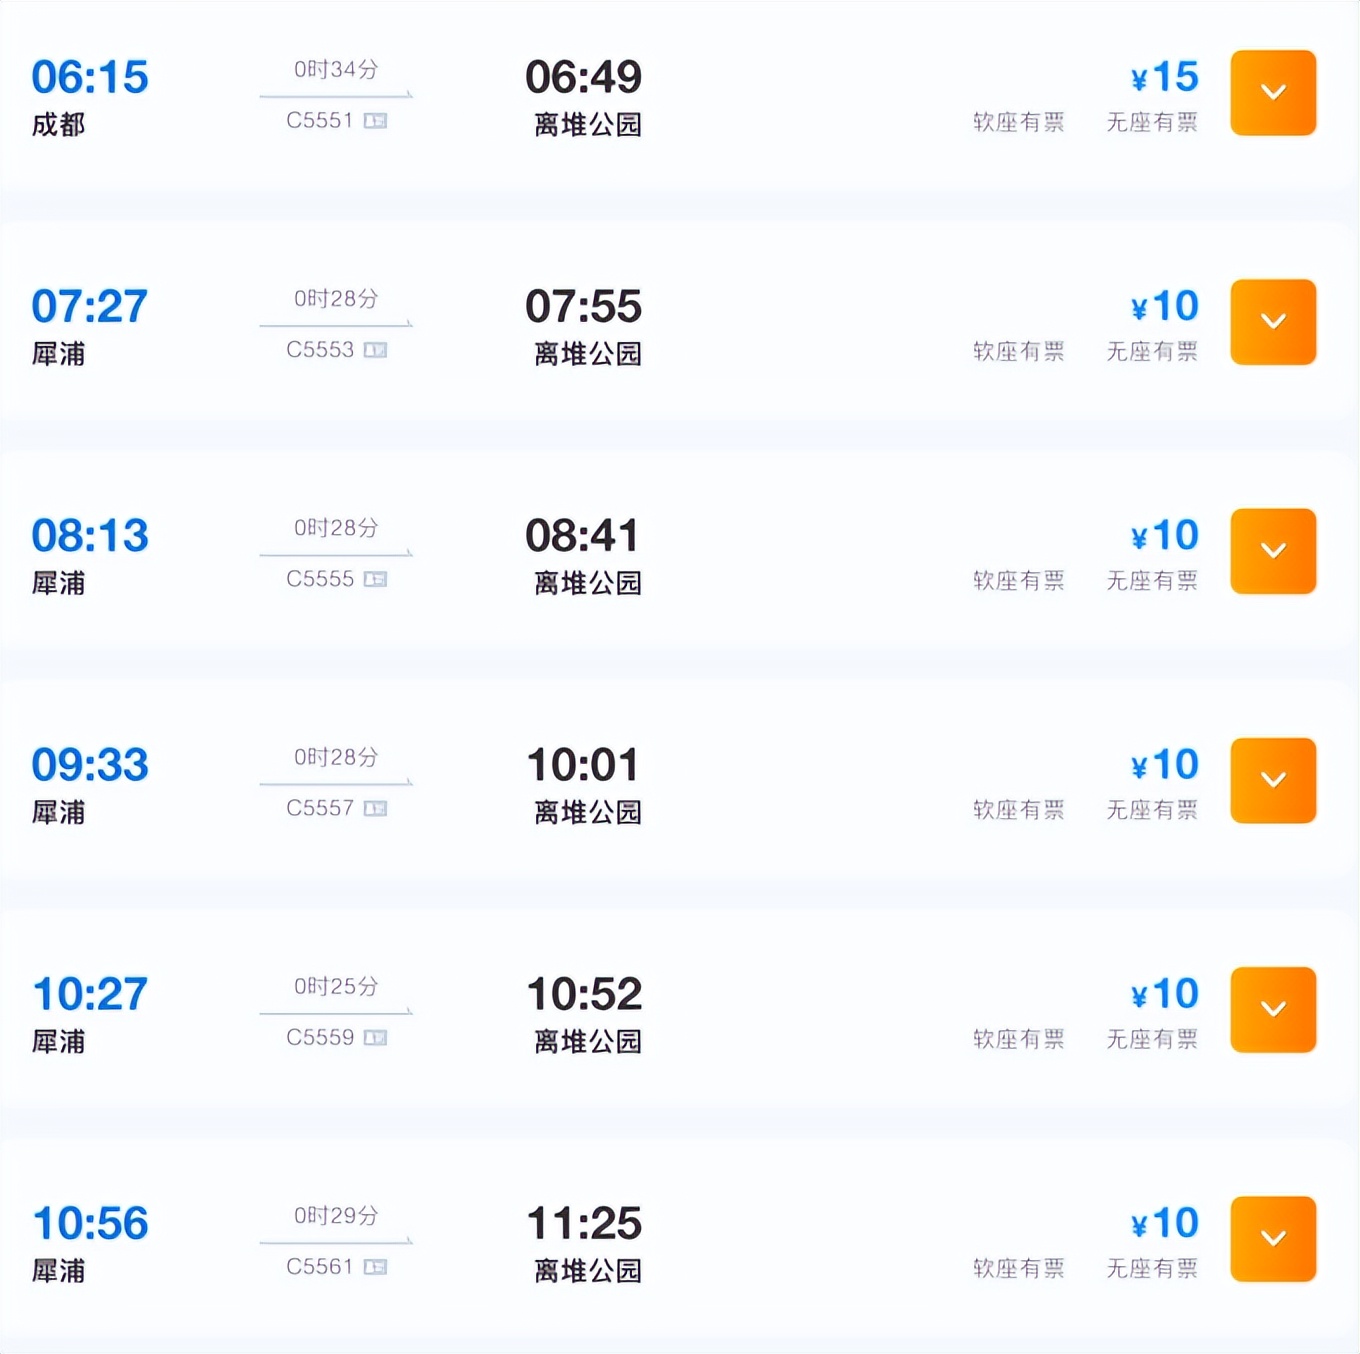Expand seat details for the 10:56 train
Viewport: 1360px width, 1354px height.
[x=1272, y=1238]
